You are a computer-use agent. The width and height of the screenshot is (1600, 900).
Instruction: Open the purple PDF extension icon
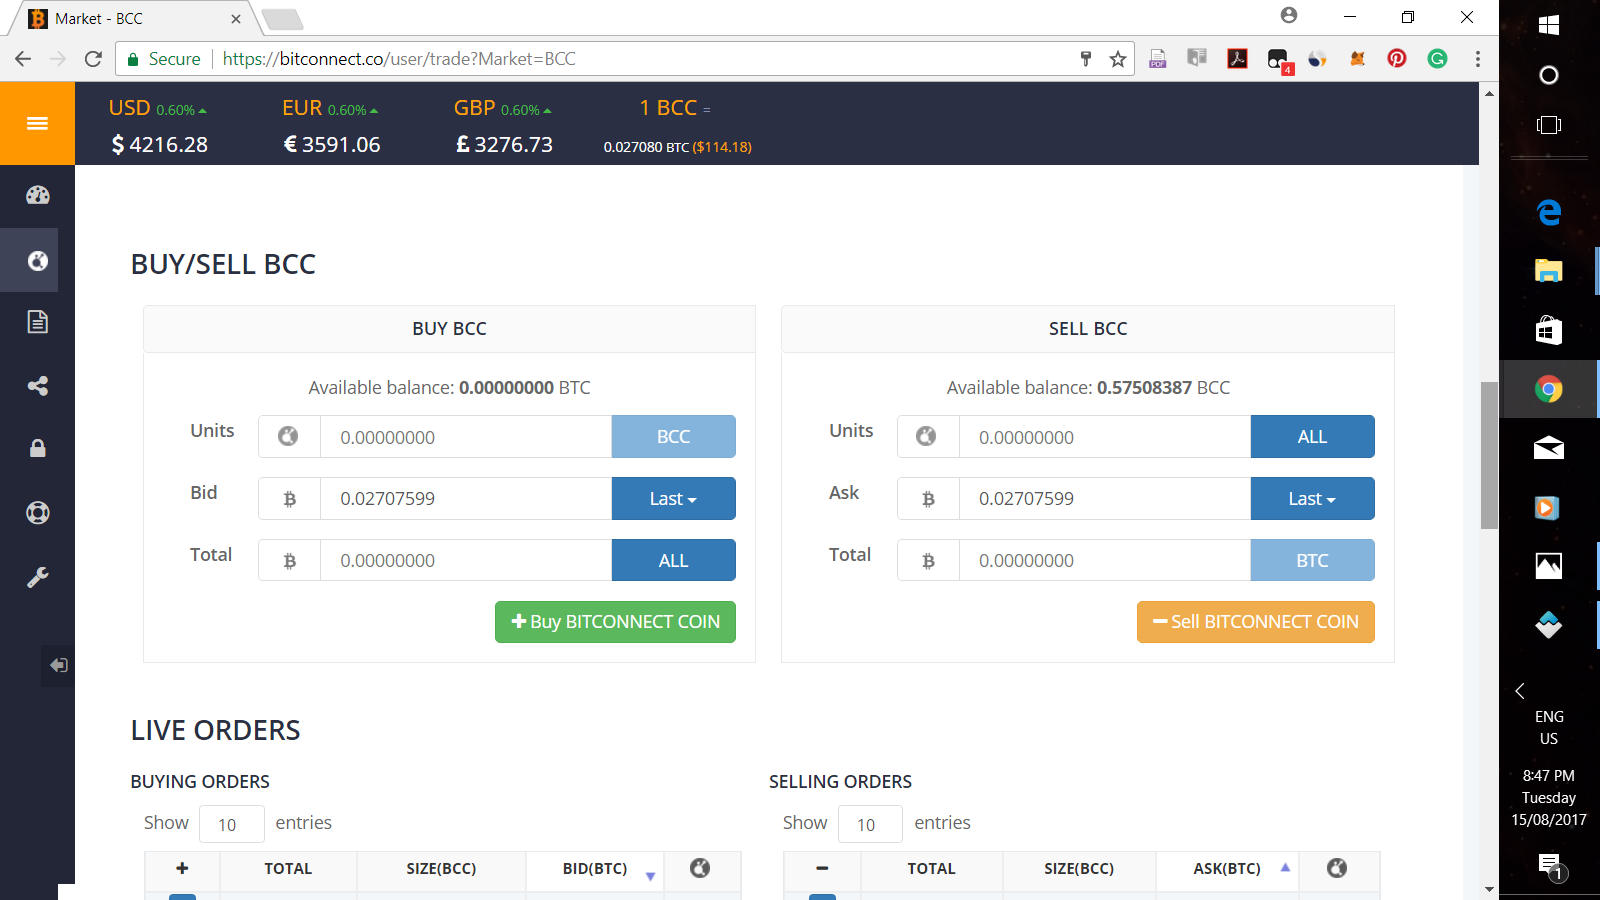coord(1158,59)
